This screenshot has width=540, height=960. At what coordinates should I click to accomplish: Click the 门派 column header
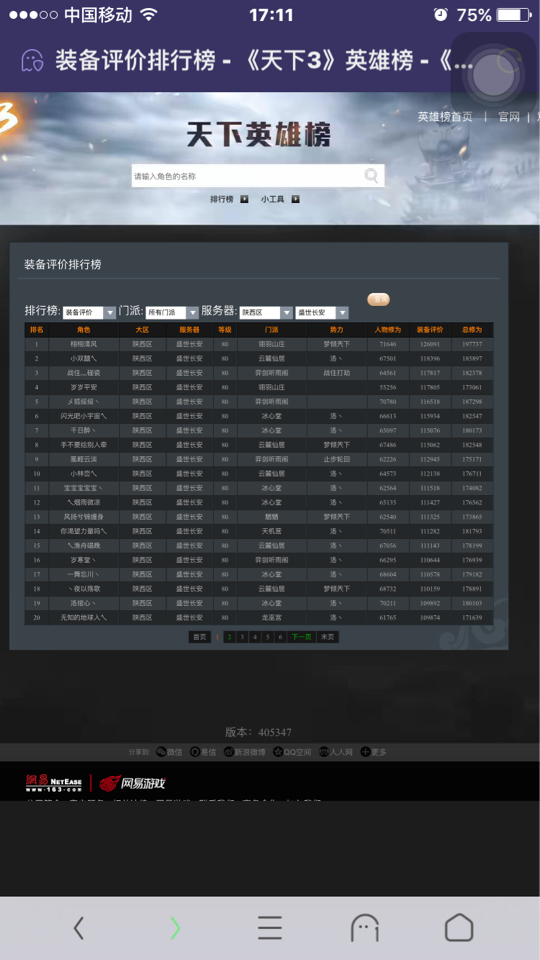click(x=271, y=329)
